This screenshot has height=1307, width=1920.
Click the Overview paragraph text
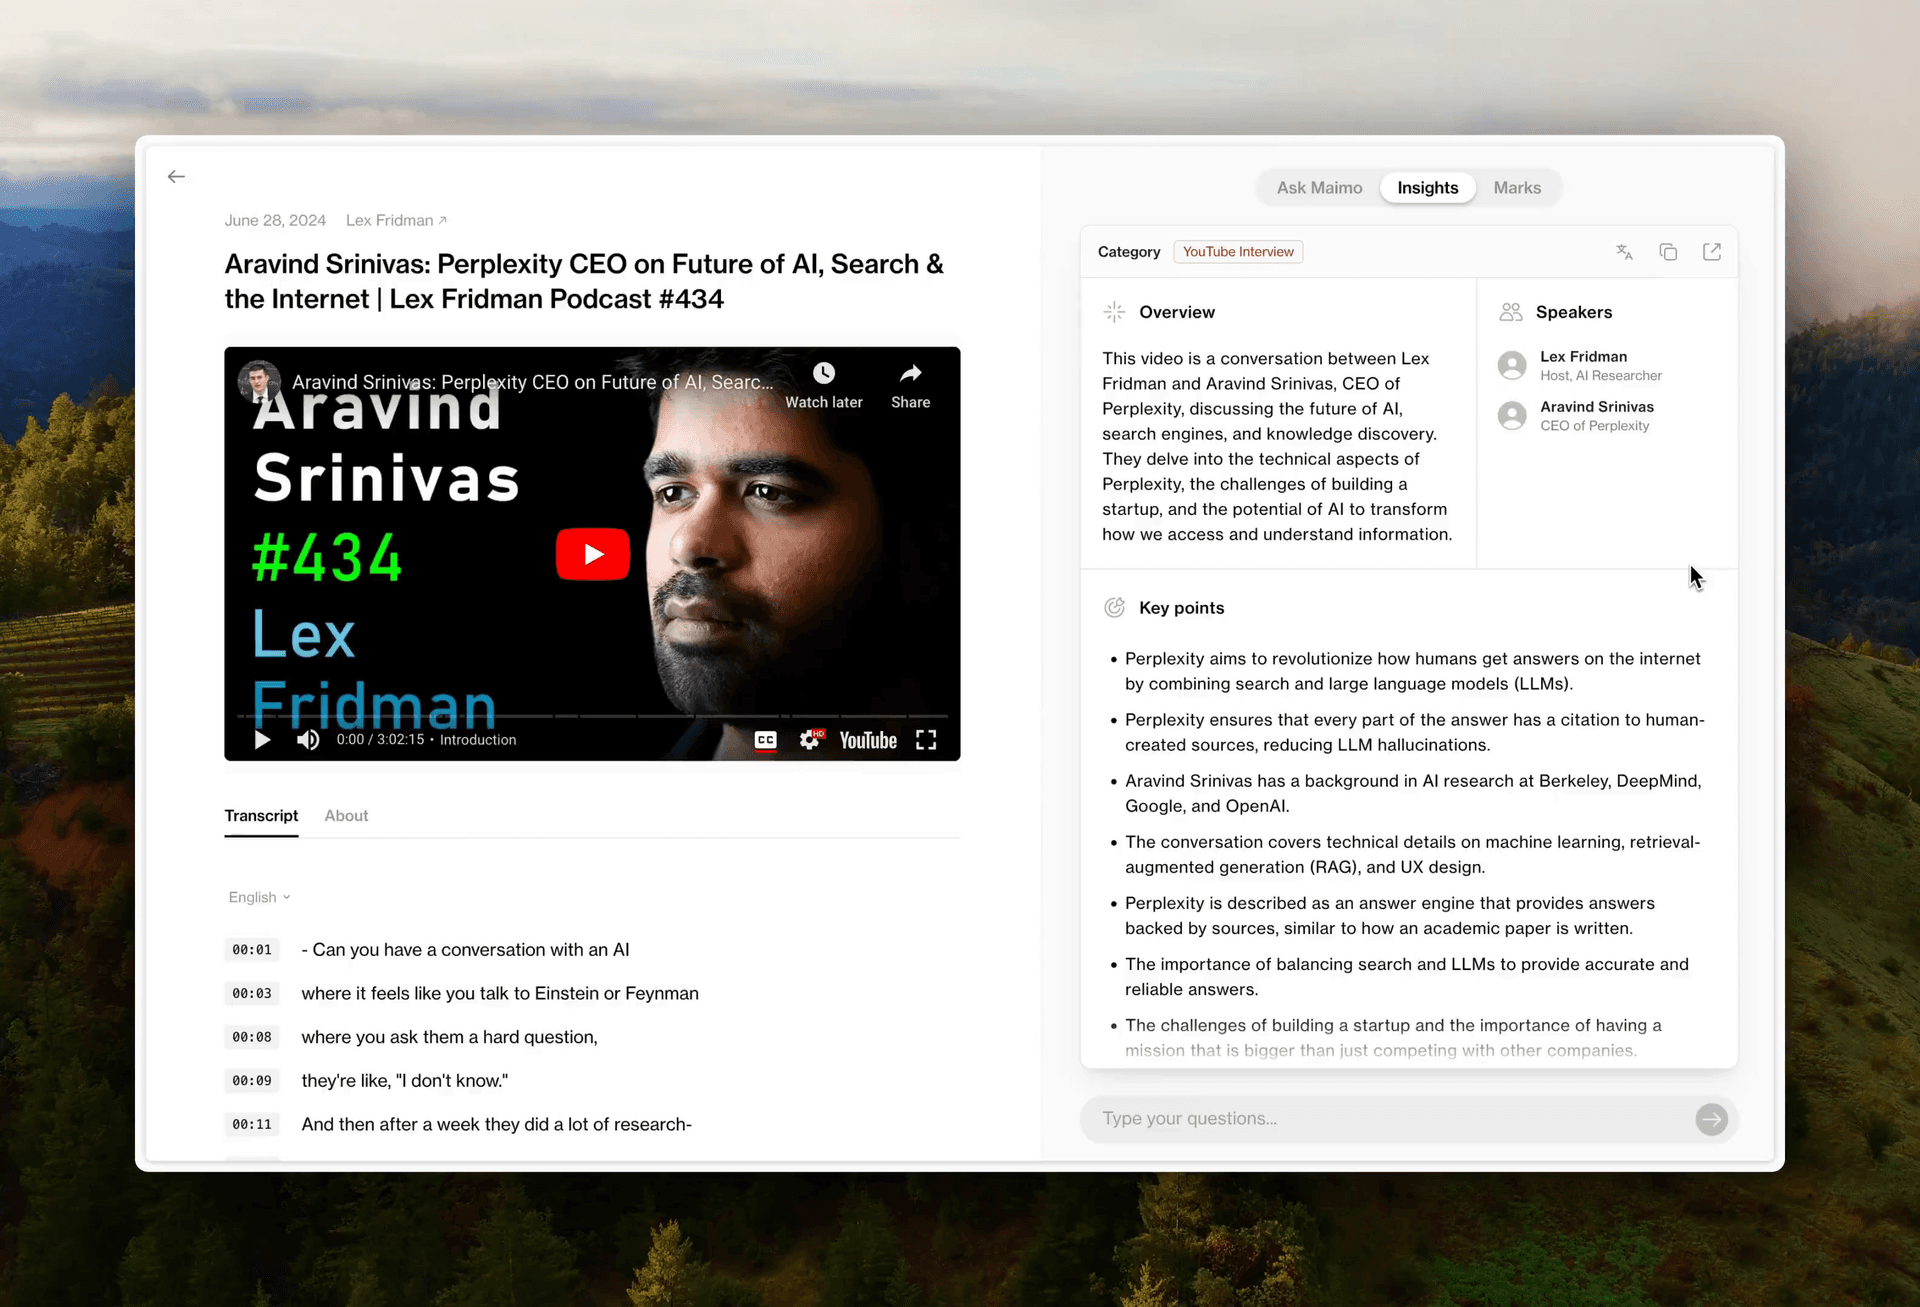1277,447
